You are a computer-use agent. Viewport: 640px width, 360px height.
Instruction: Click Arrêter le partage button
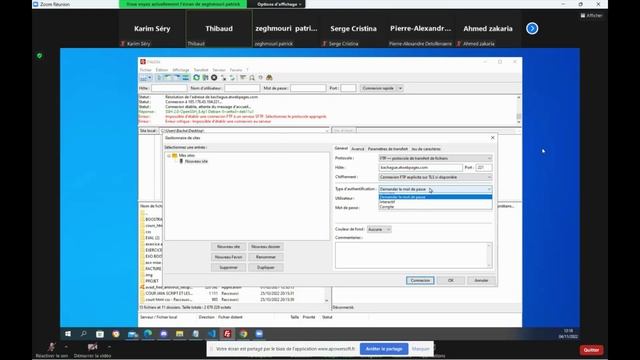(x=384, y=349)
